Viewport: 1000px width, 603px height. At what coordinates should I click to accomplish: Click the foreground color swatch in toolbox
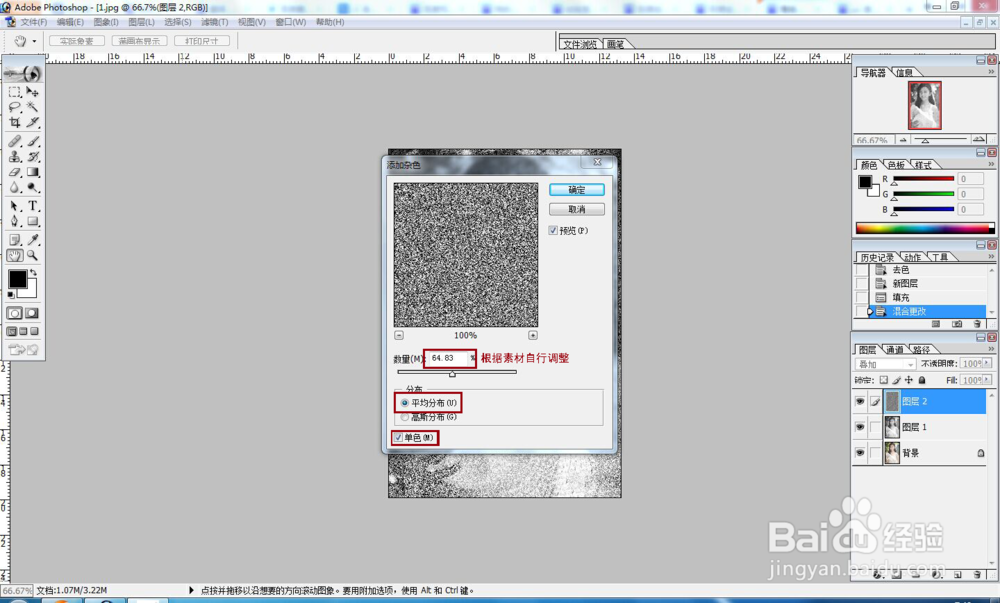click(x=17, y=279)
